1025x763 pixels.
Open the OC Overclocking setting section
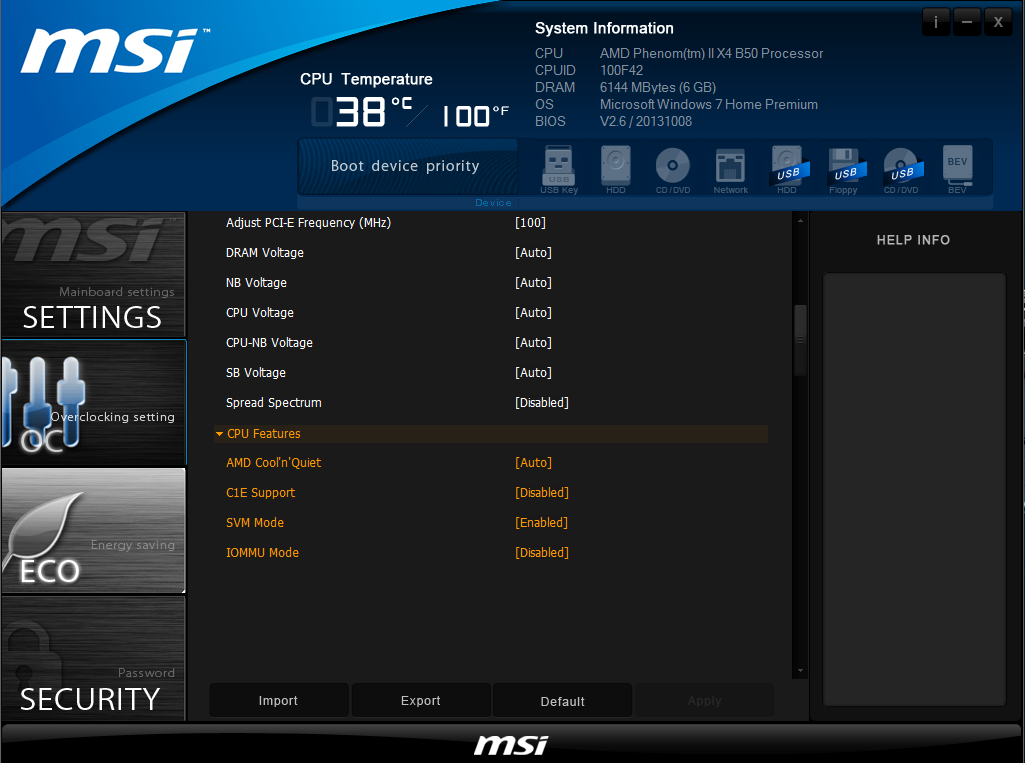pos(93,402)
